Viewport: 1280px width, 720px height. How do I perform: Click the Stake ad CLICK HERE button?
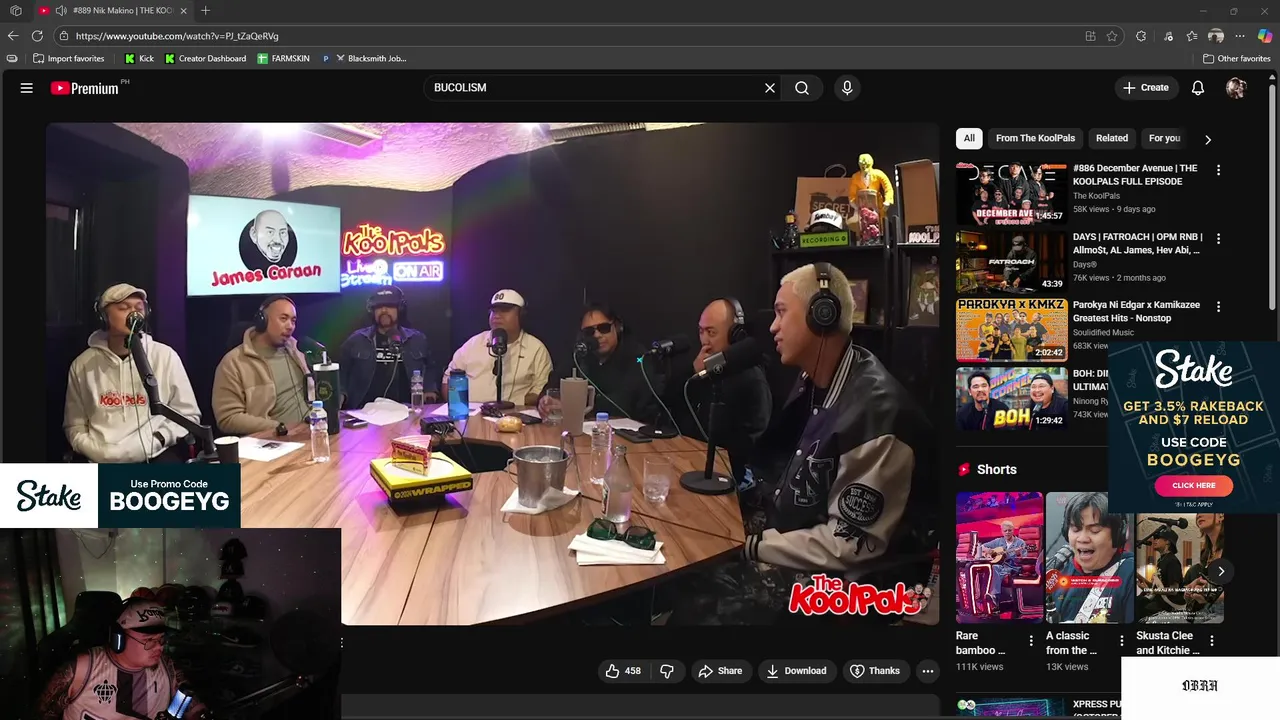click(1193, 485)
